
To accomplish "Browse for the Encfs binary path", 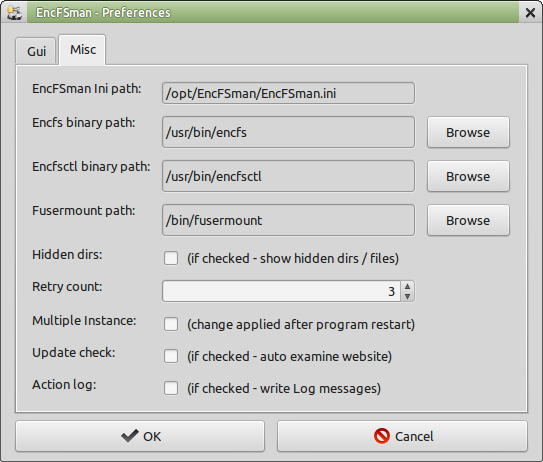I will [x=468, y=132].
